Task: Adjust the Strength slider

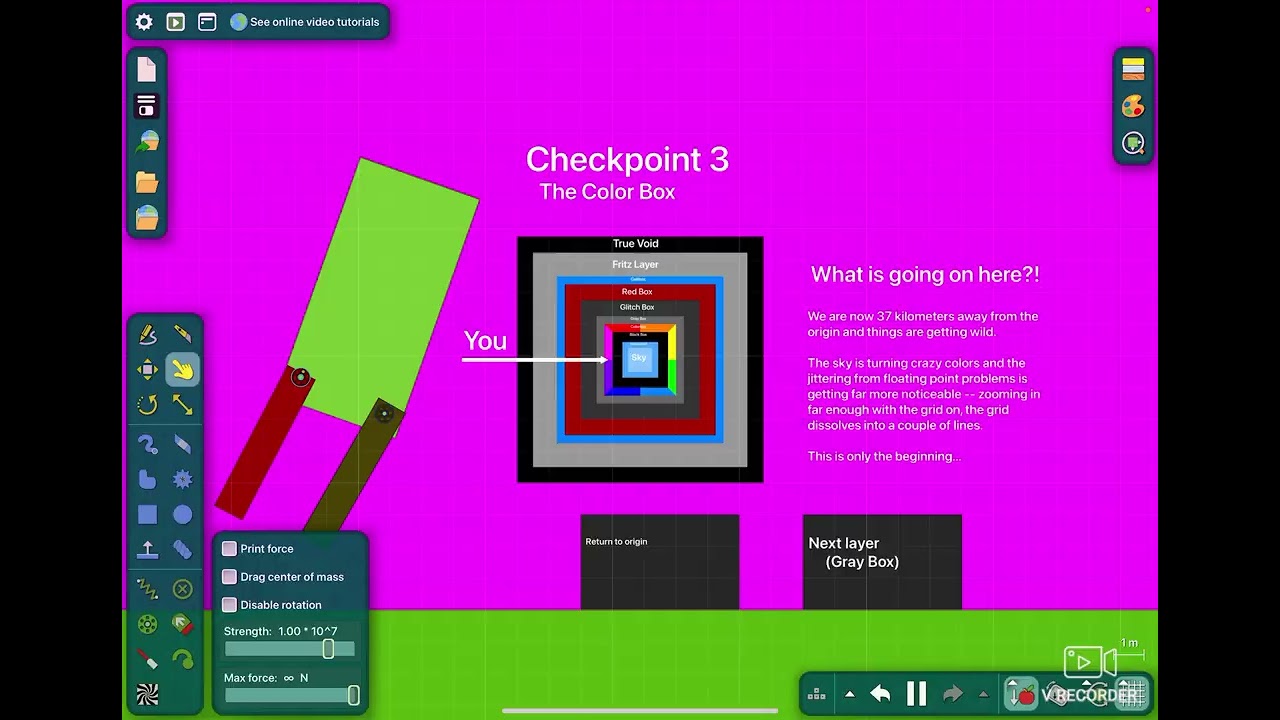Action: (289, 649)
